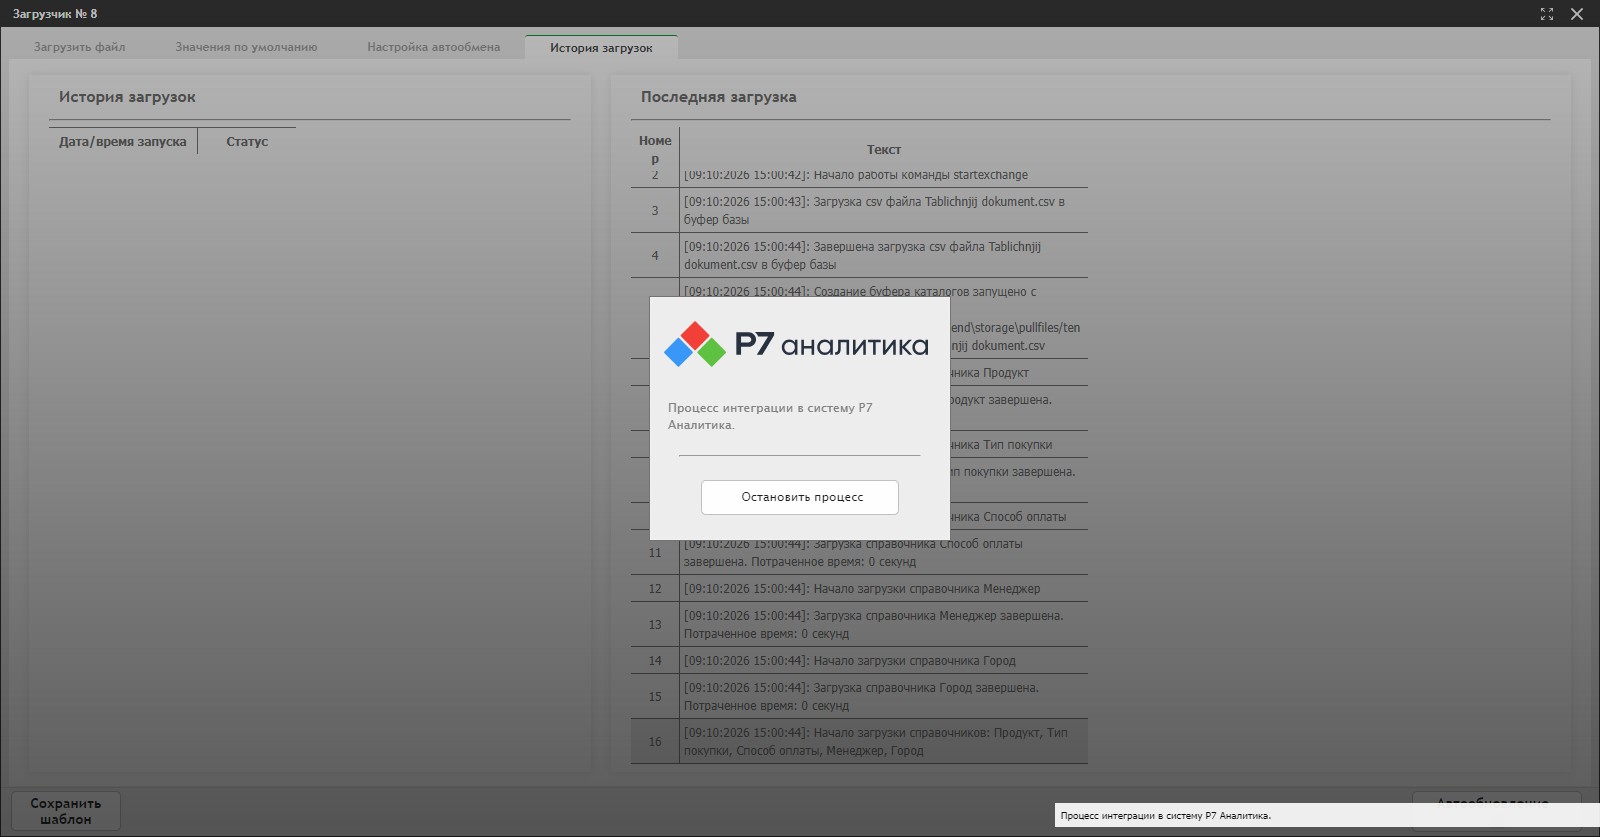Select row 13 Загрузка справочника Менеджер завершена
This screenshot has height=837, width=1600.
(859, 624)
